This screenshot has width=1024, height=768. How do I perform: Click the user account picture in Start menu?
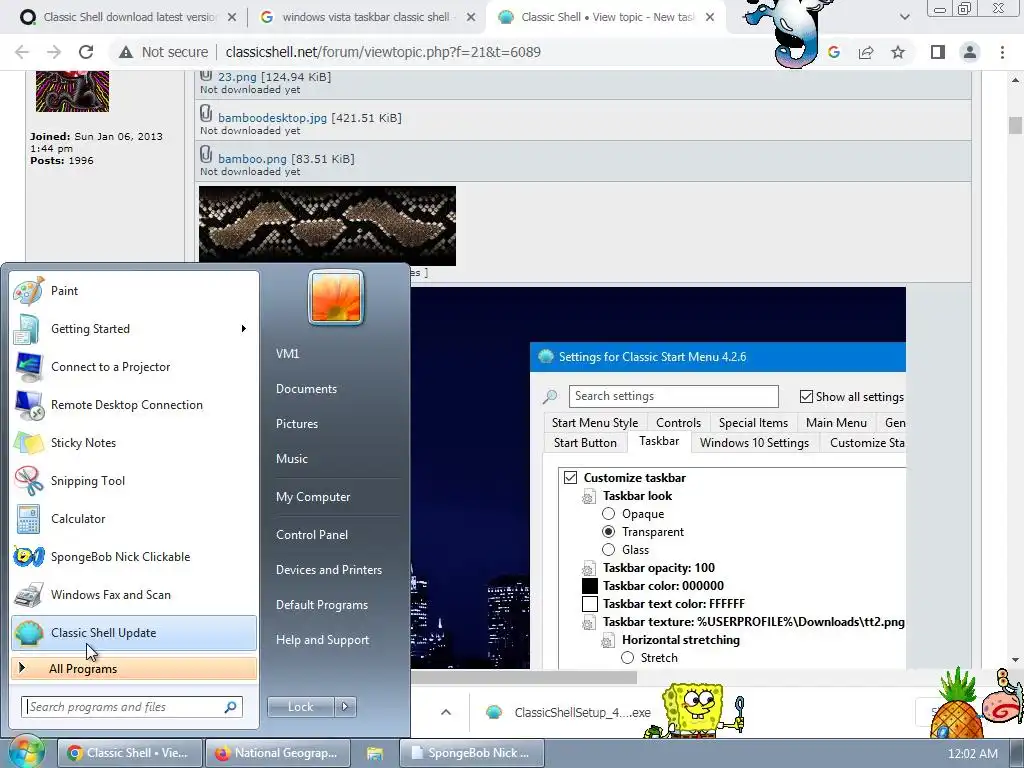tap(336, 297)
